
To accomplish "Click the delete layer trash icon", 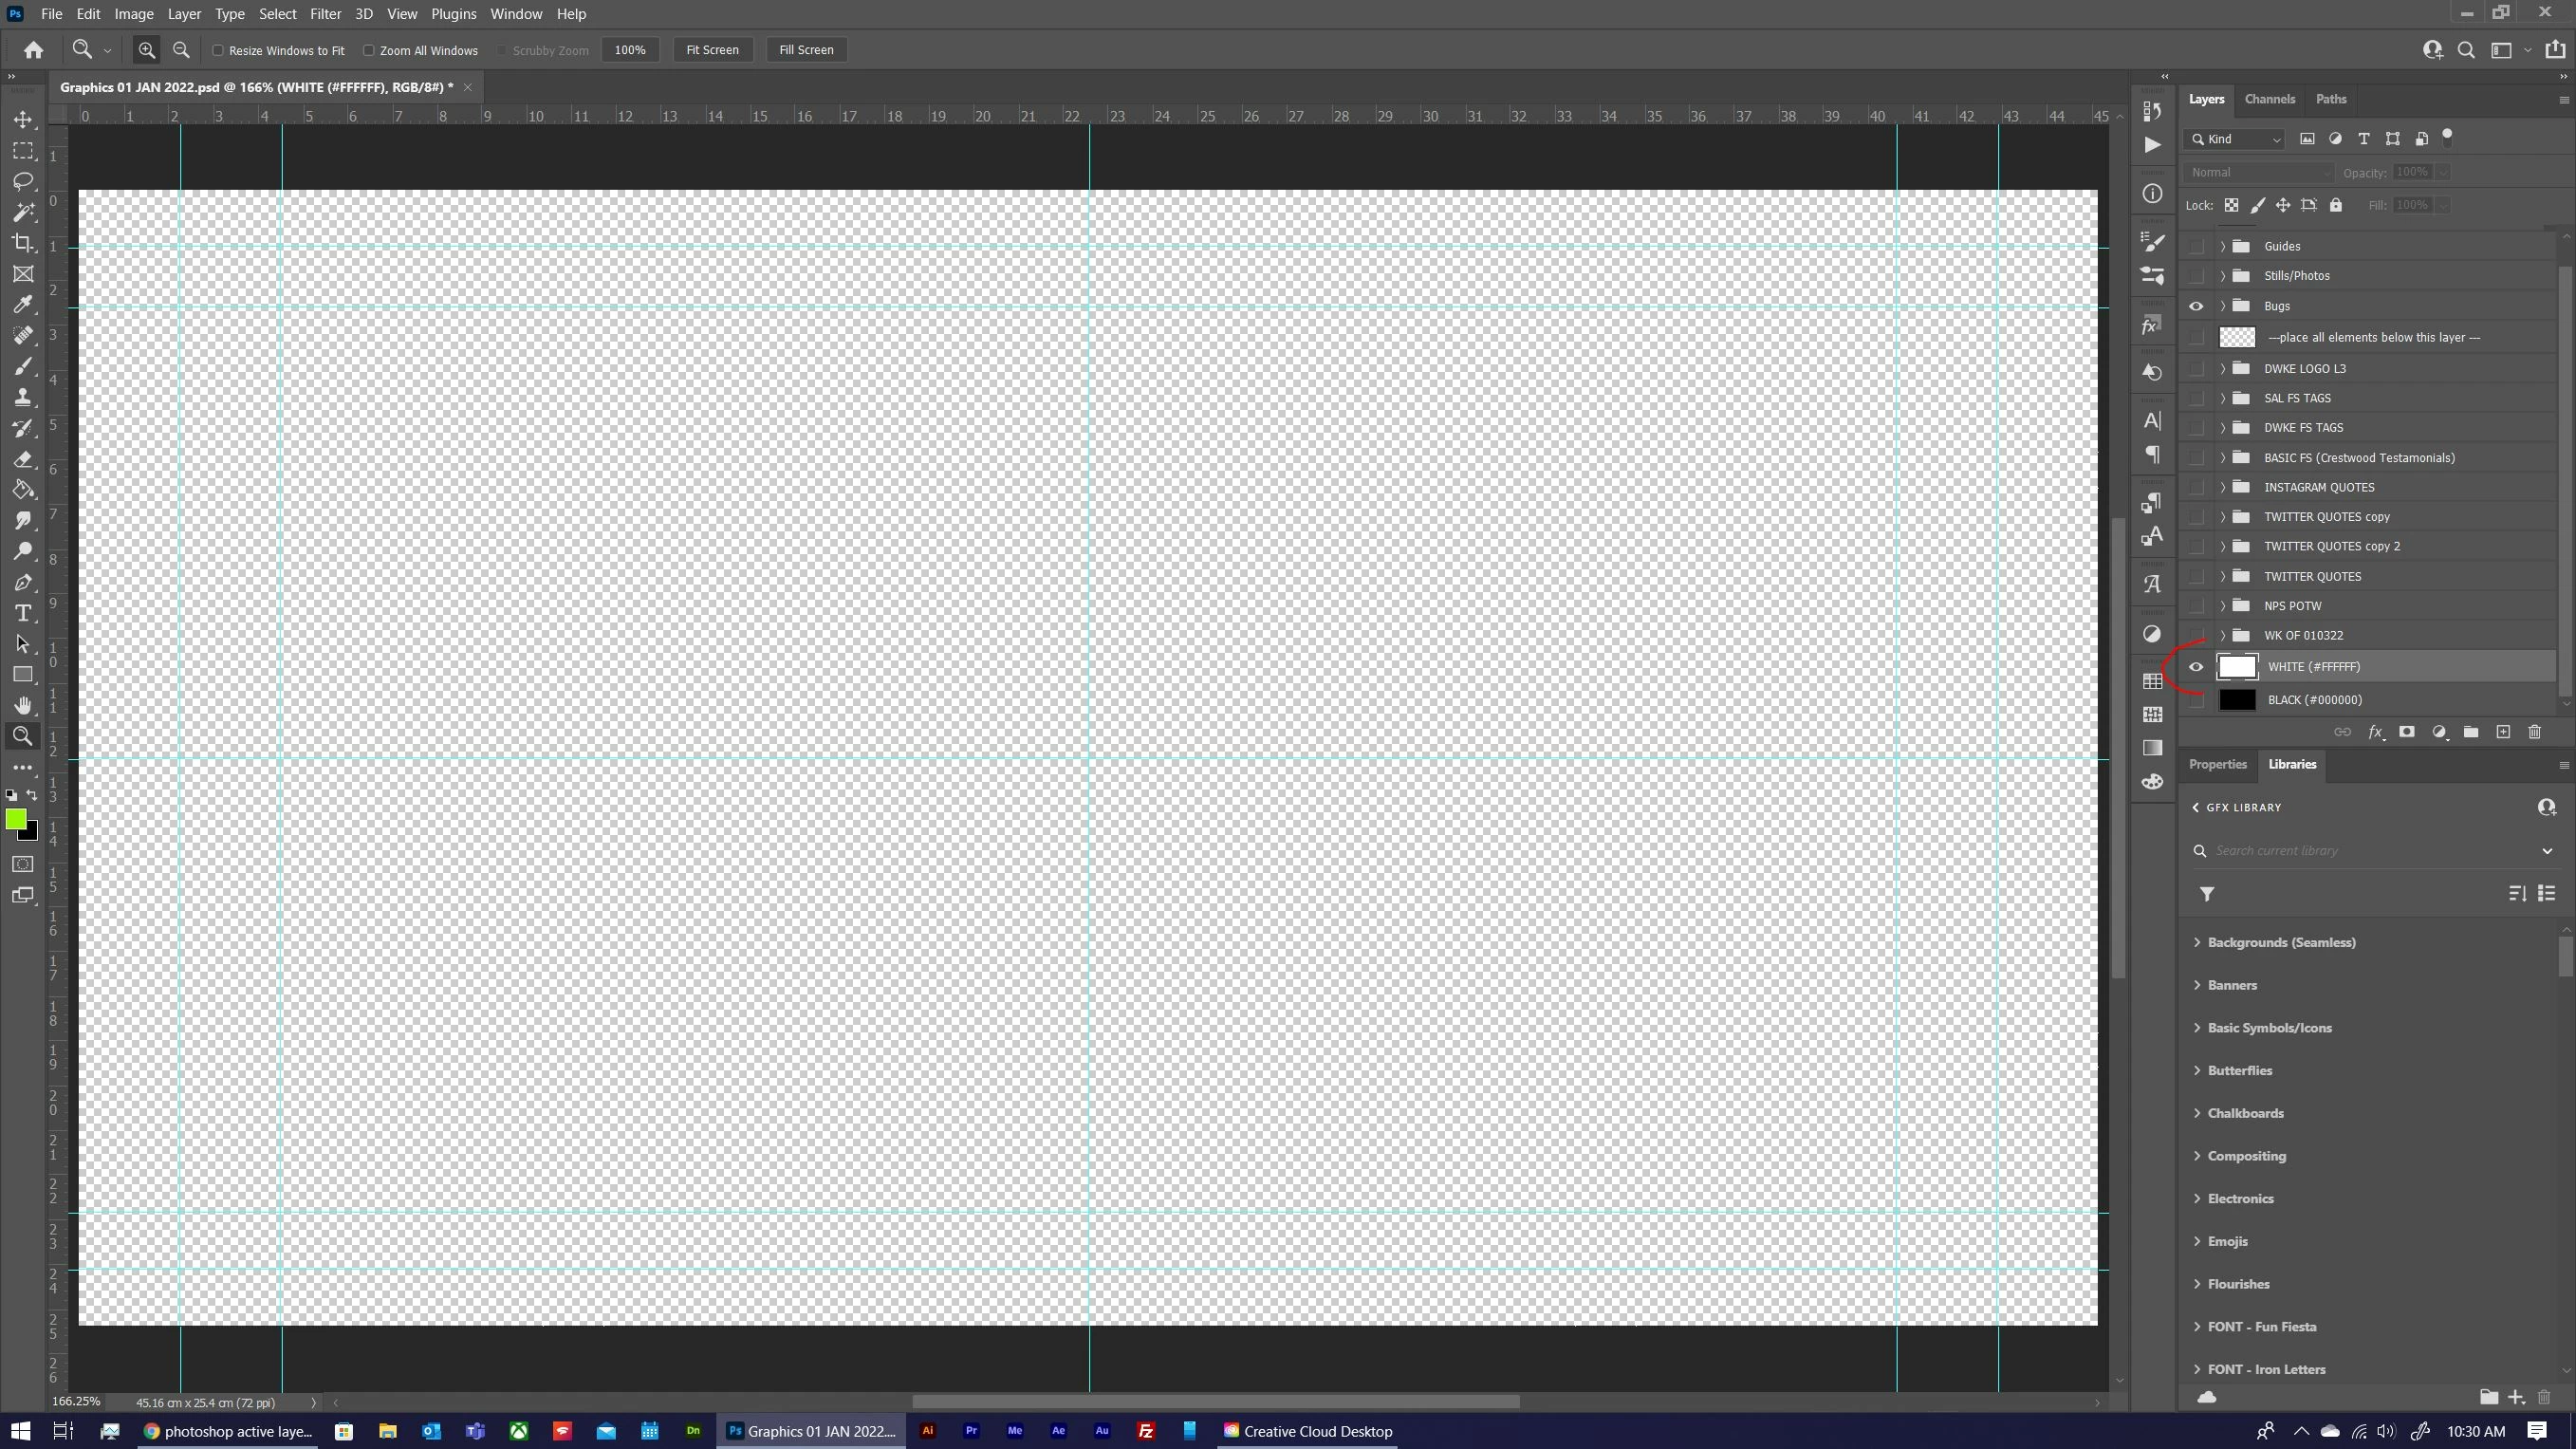I will (x=2534, y=732).
